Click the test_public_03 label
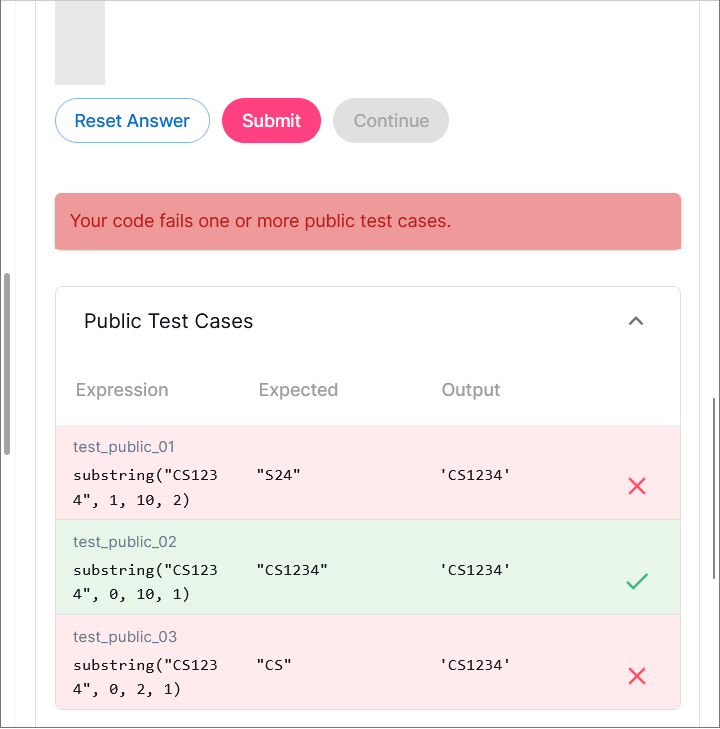The width and height of the screenshot is (720, 729). (124, 637)
